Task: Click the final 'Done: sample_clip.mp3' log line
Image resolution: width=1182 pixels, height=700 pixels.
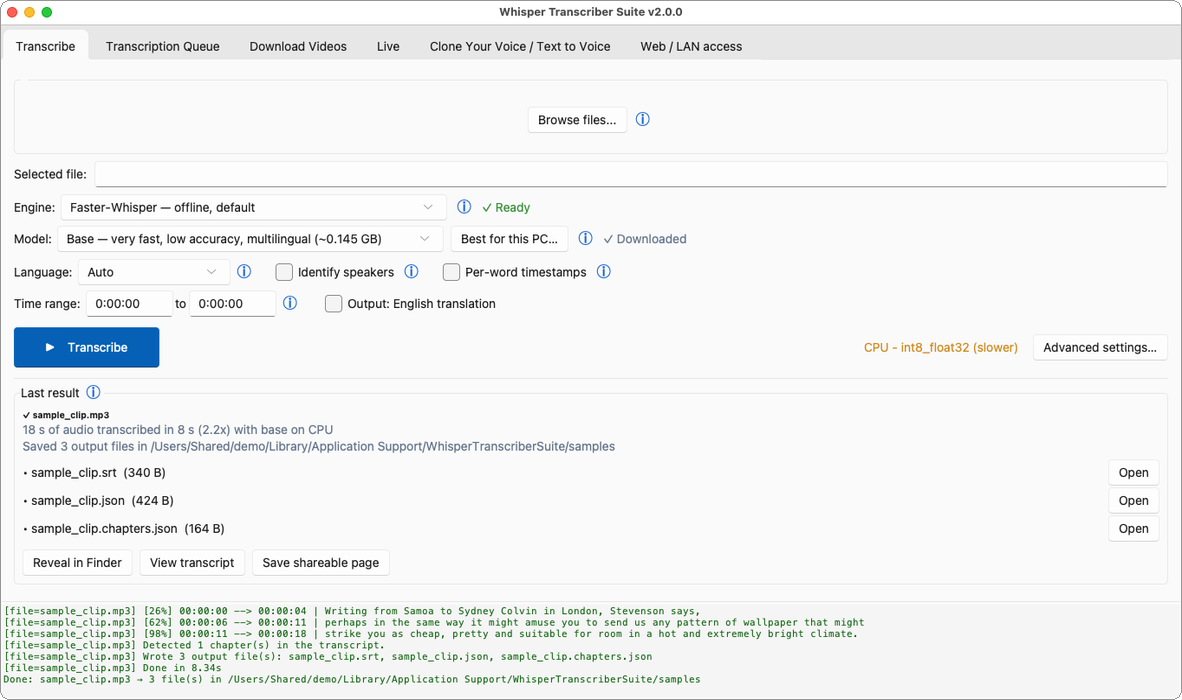Action: [x=352, y=679]
